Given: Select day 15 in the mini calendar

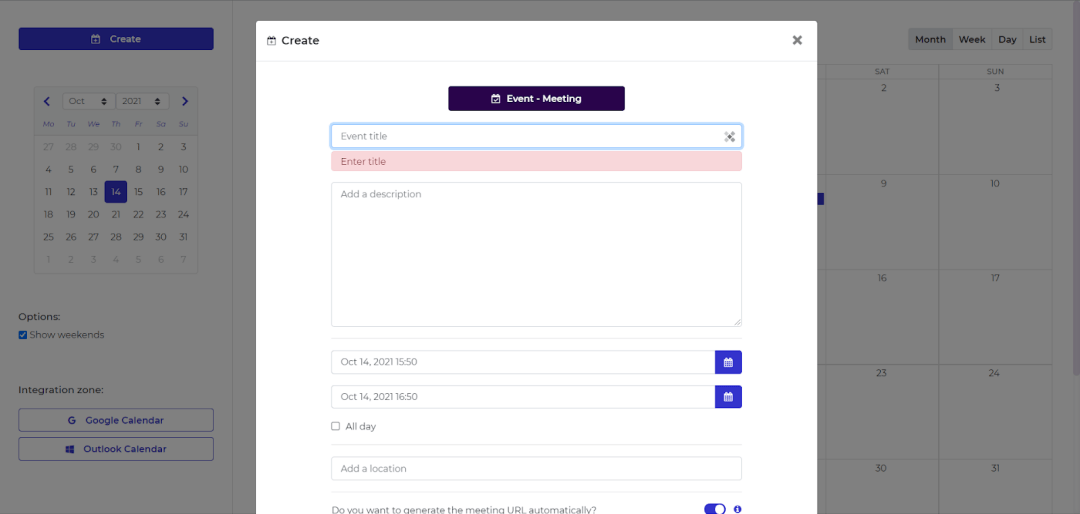Looking at the screenshot, I should 138,192.
